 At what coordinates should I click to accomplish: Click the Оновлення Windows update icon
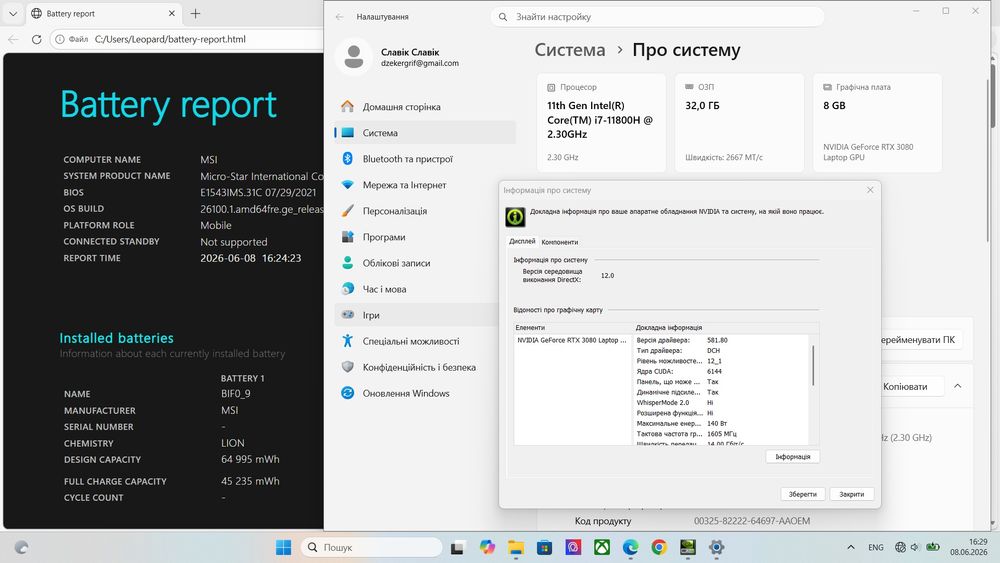pos(348,393)
